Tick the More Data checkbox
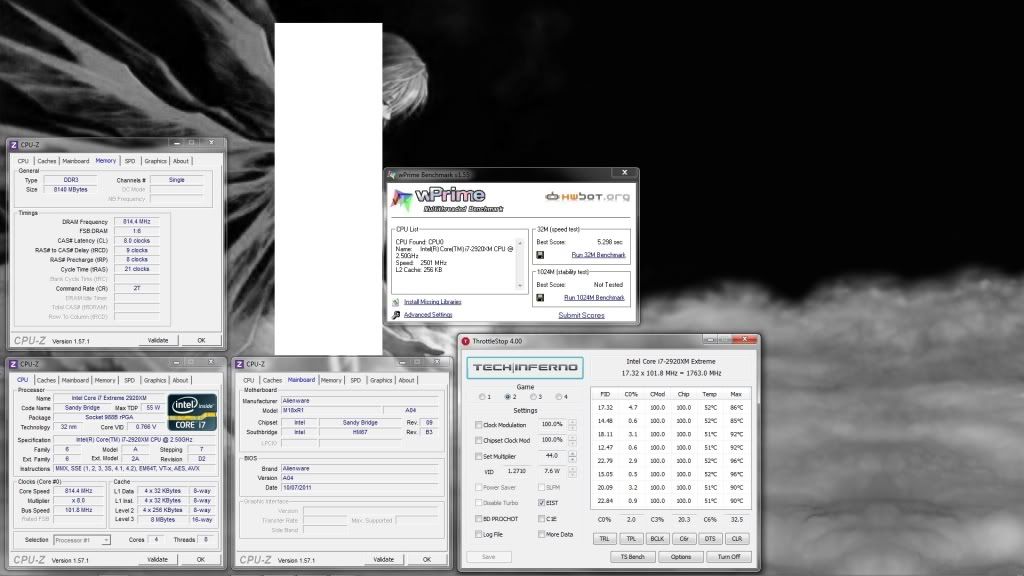Image resolution: width=1024 pixels, height=576 pixels. click(541, 535)
